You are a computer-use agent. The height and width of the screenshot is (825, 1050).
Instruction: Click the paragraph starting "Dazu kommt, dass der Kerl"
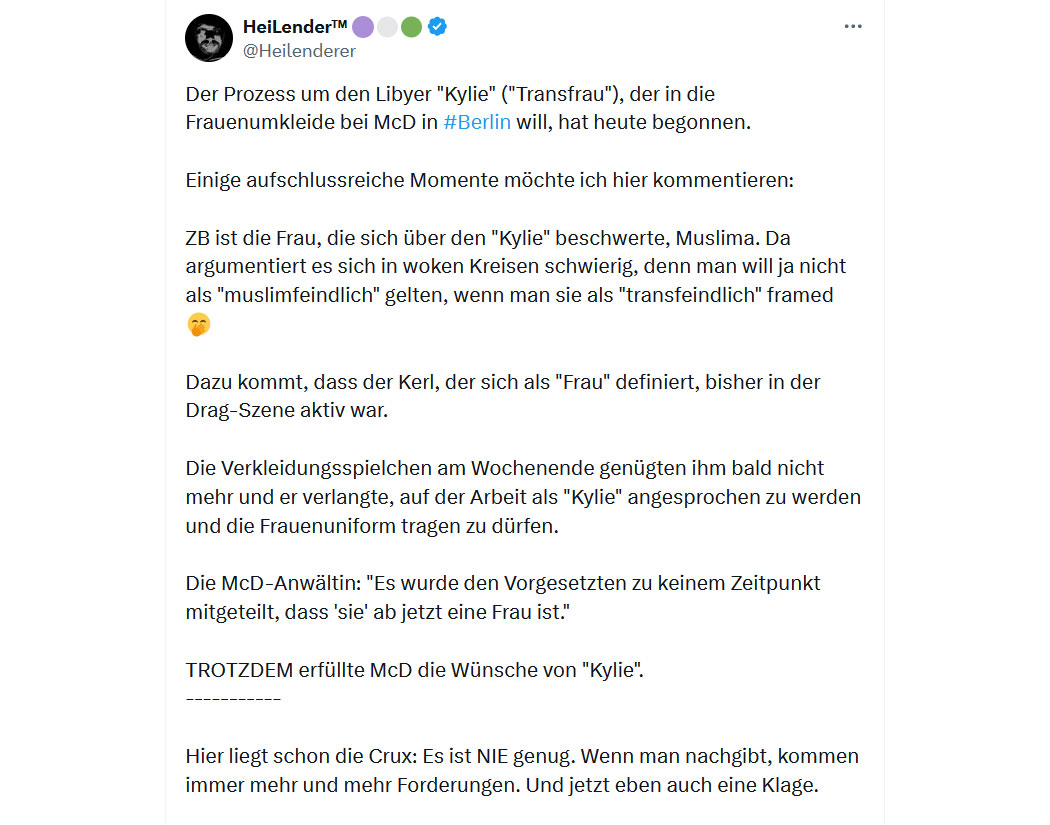pyautogui.click(x=503, y=396)
